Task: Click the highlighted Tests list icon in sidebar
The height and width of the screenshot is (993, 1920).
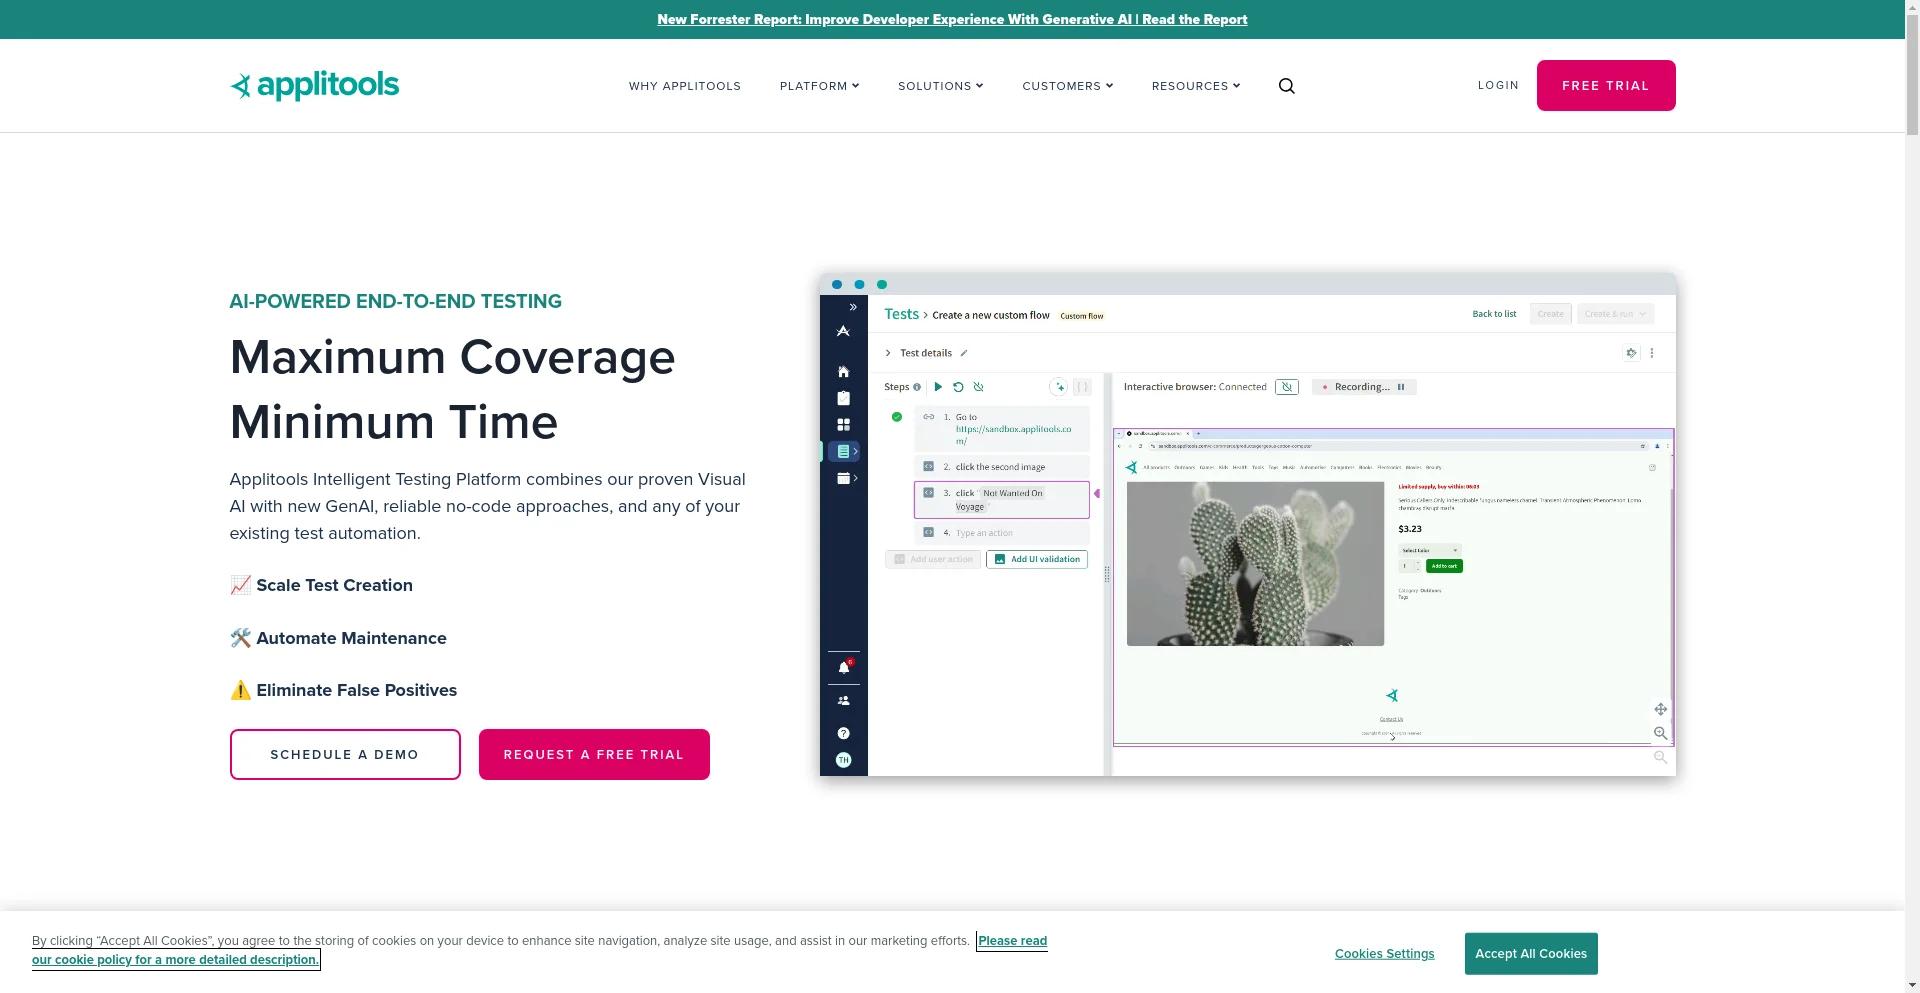Action: (x=844, y=452)
